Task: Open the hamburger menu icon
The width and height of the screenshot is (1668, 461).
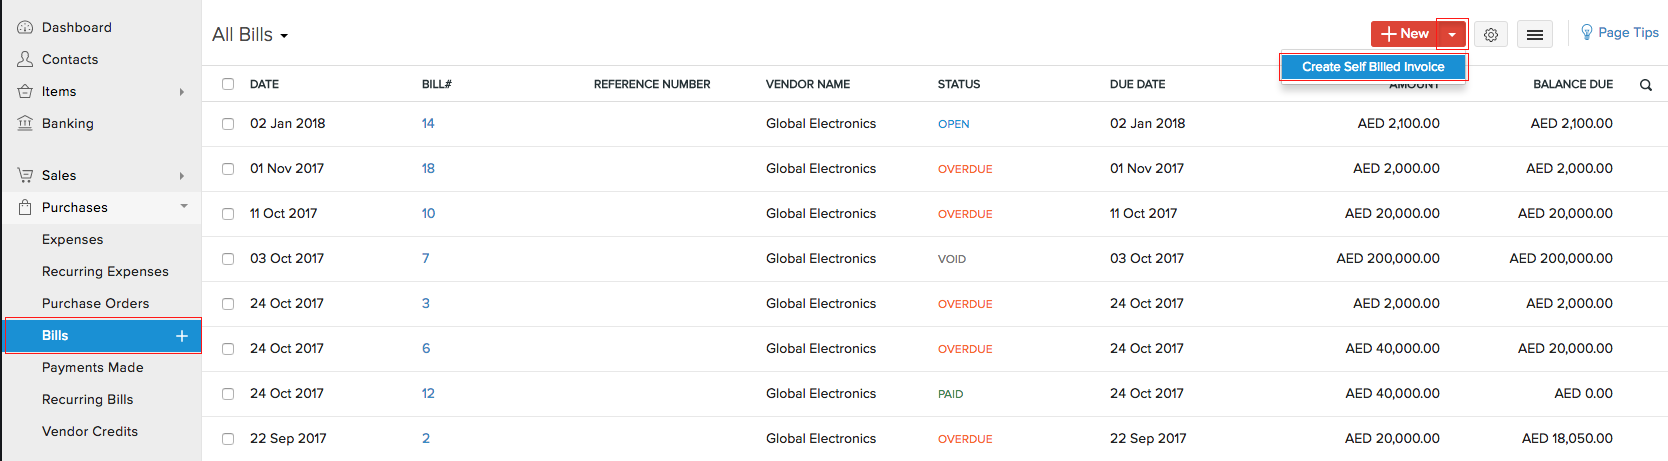Action: [1535, 34]
